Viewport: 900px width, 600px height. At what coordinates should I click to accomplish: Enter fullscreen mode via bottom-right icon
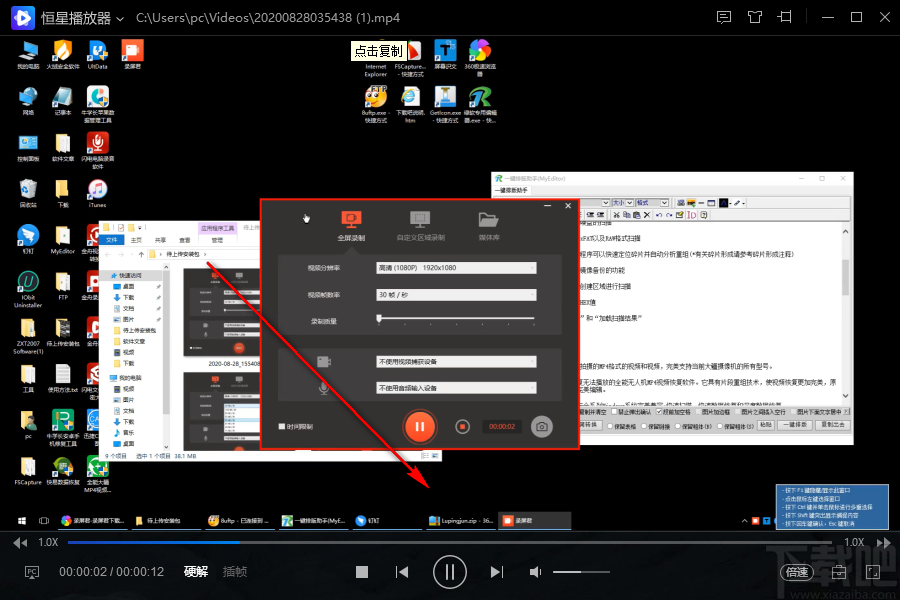point(872,572)
